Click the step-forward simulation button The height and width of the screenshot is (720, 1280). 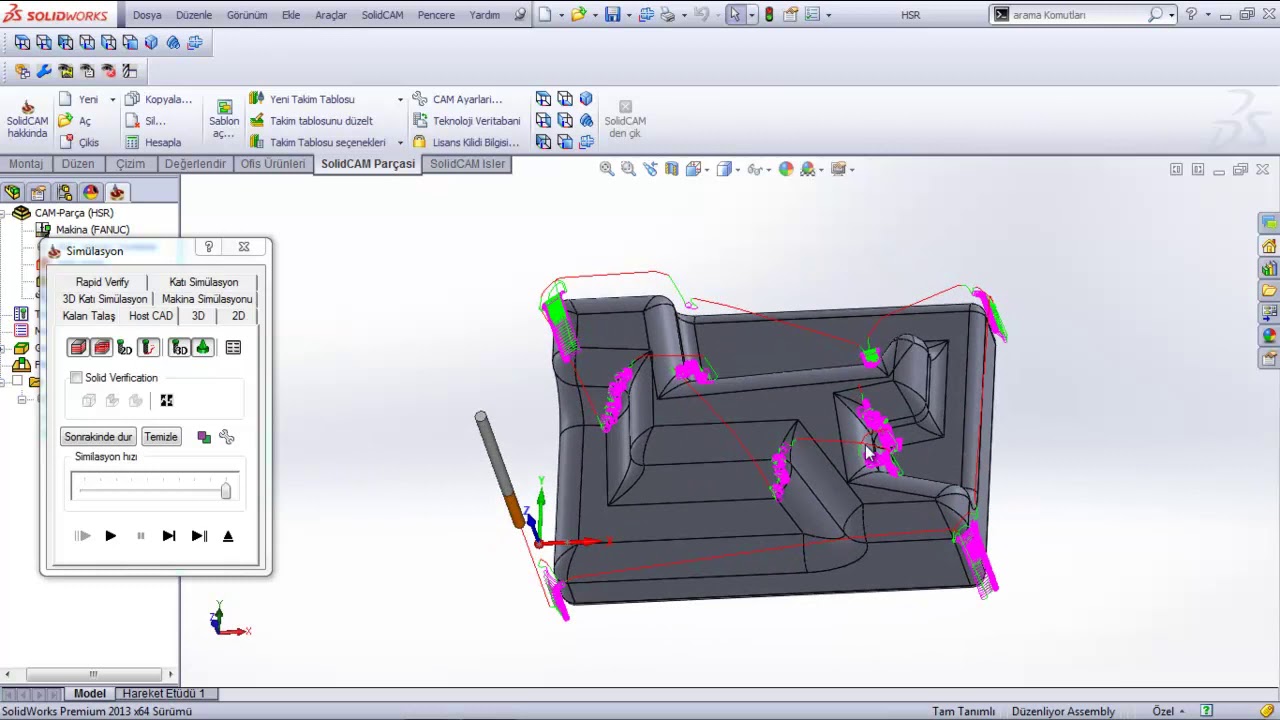(169, 536)
